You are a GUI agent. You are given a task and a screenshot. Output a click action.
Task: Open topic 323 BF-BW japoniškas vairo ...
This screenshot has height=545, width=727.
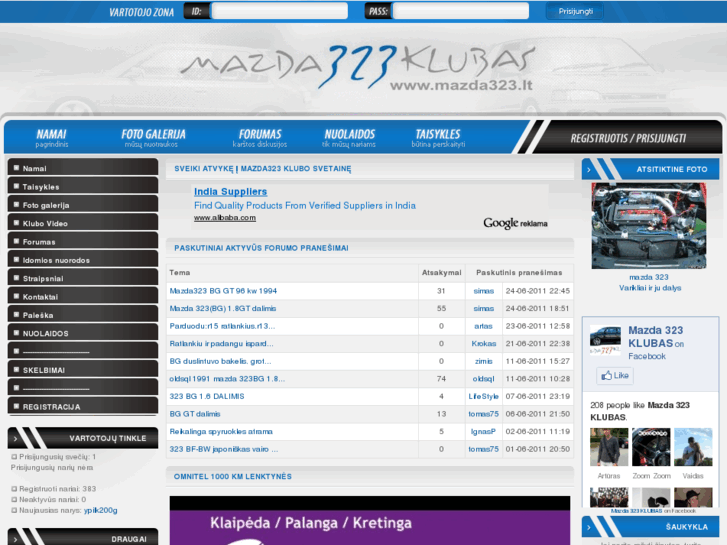(x=224, y=449)
